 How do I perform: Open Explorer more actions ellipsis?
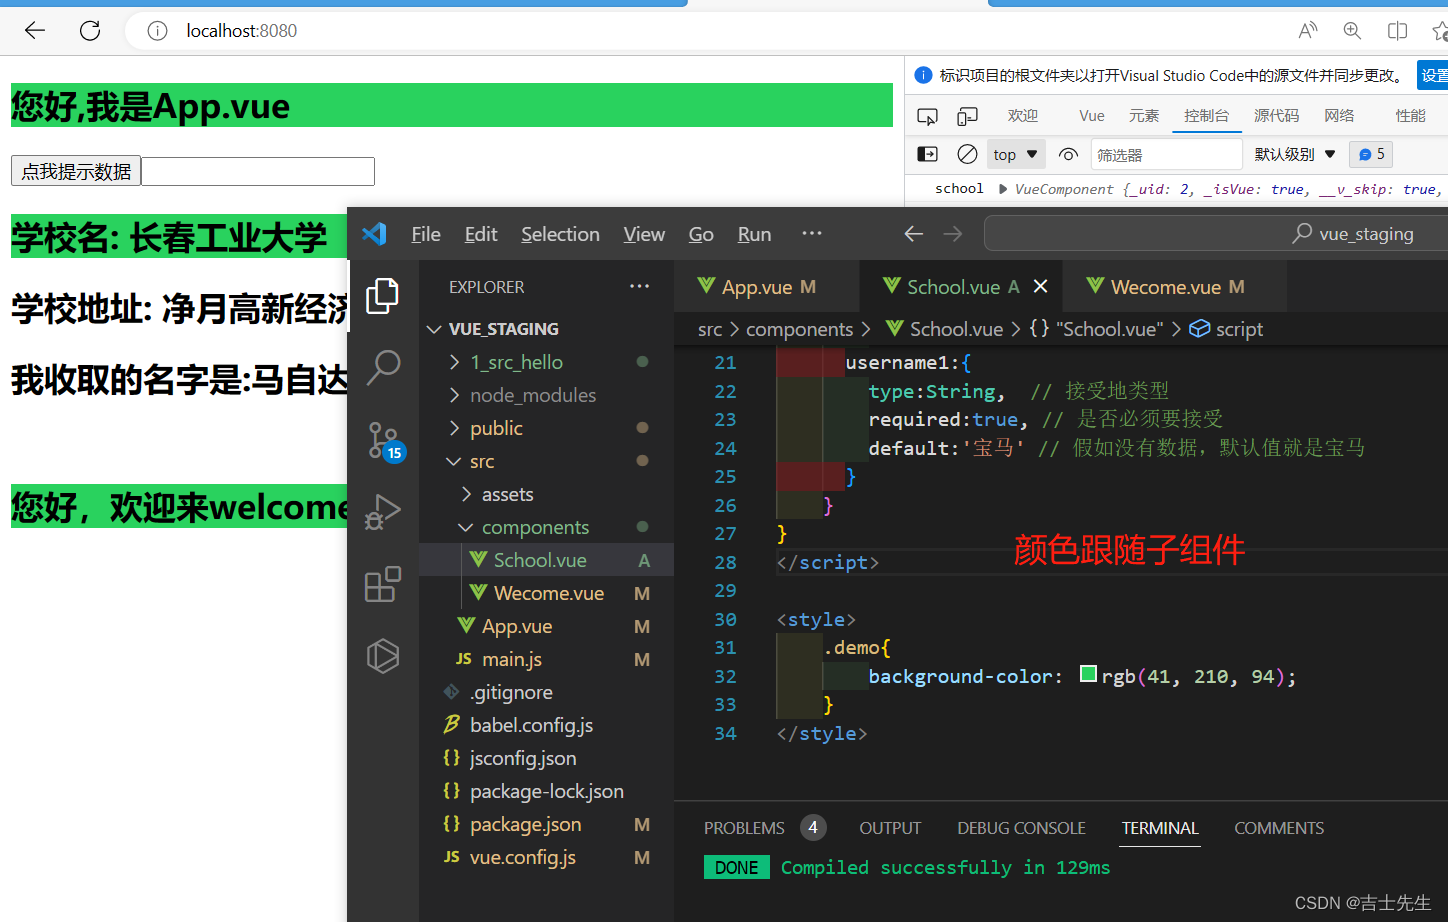click(x=640, y=286)
